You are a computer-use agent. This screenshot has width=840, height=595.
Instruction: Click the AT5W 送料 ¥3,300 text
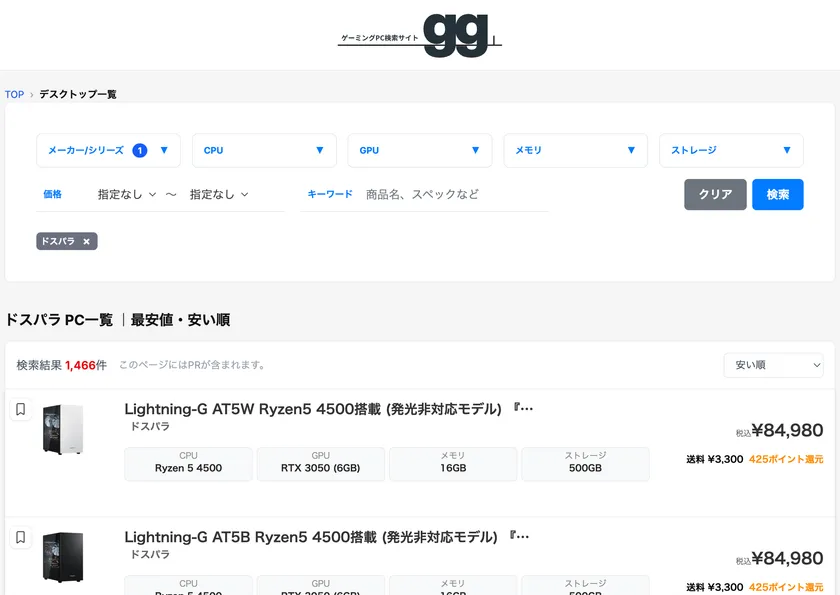(x=715, y=460)
